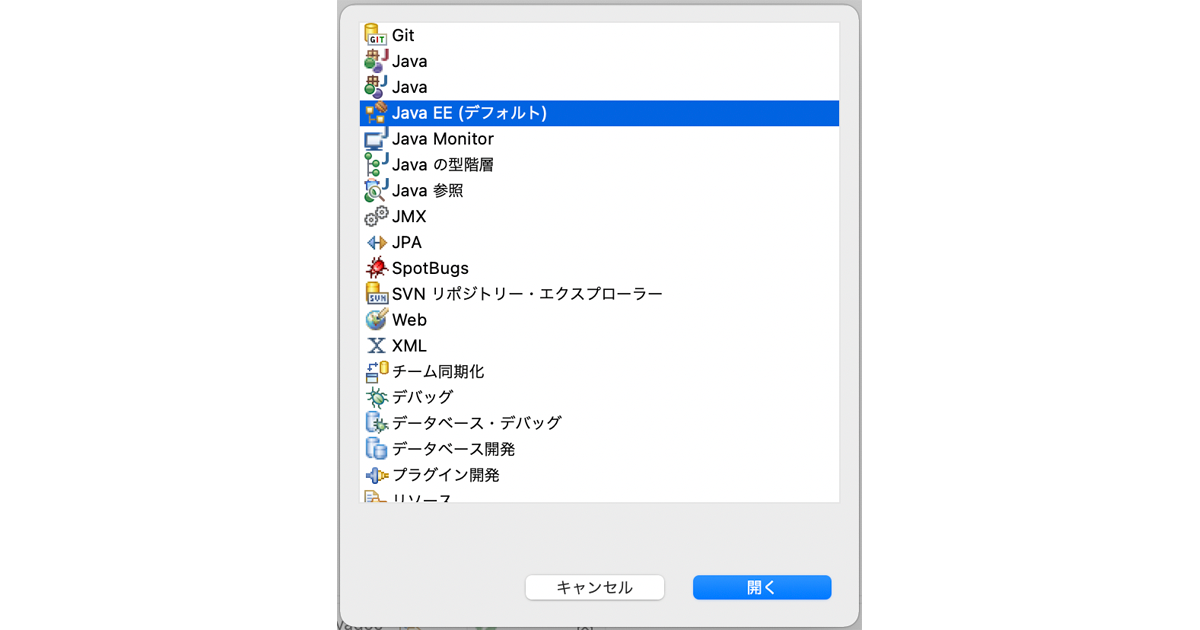Click the JPA perspective icon
The image size is (1200, 630).
click(x=377, y=242)
